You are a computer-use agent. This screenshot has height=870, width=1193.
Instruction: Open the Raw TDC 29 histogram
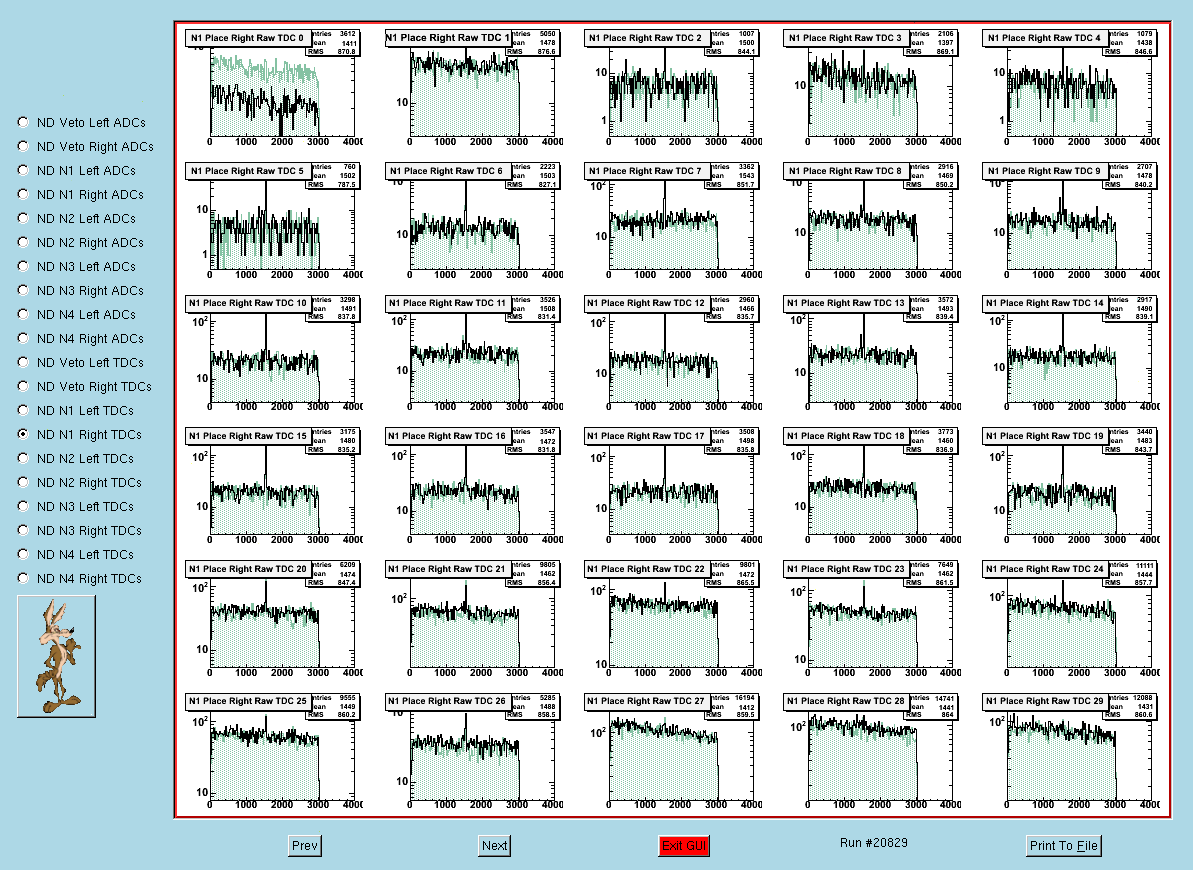pyautogui.click(x=1071, y=751)
